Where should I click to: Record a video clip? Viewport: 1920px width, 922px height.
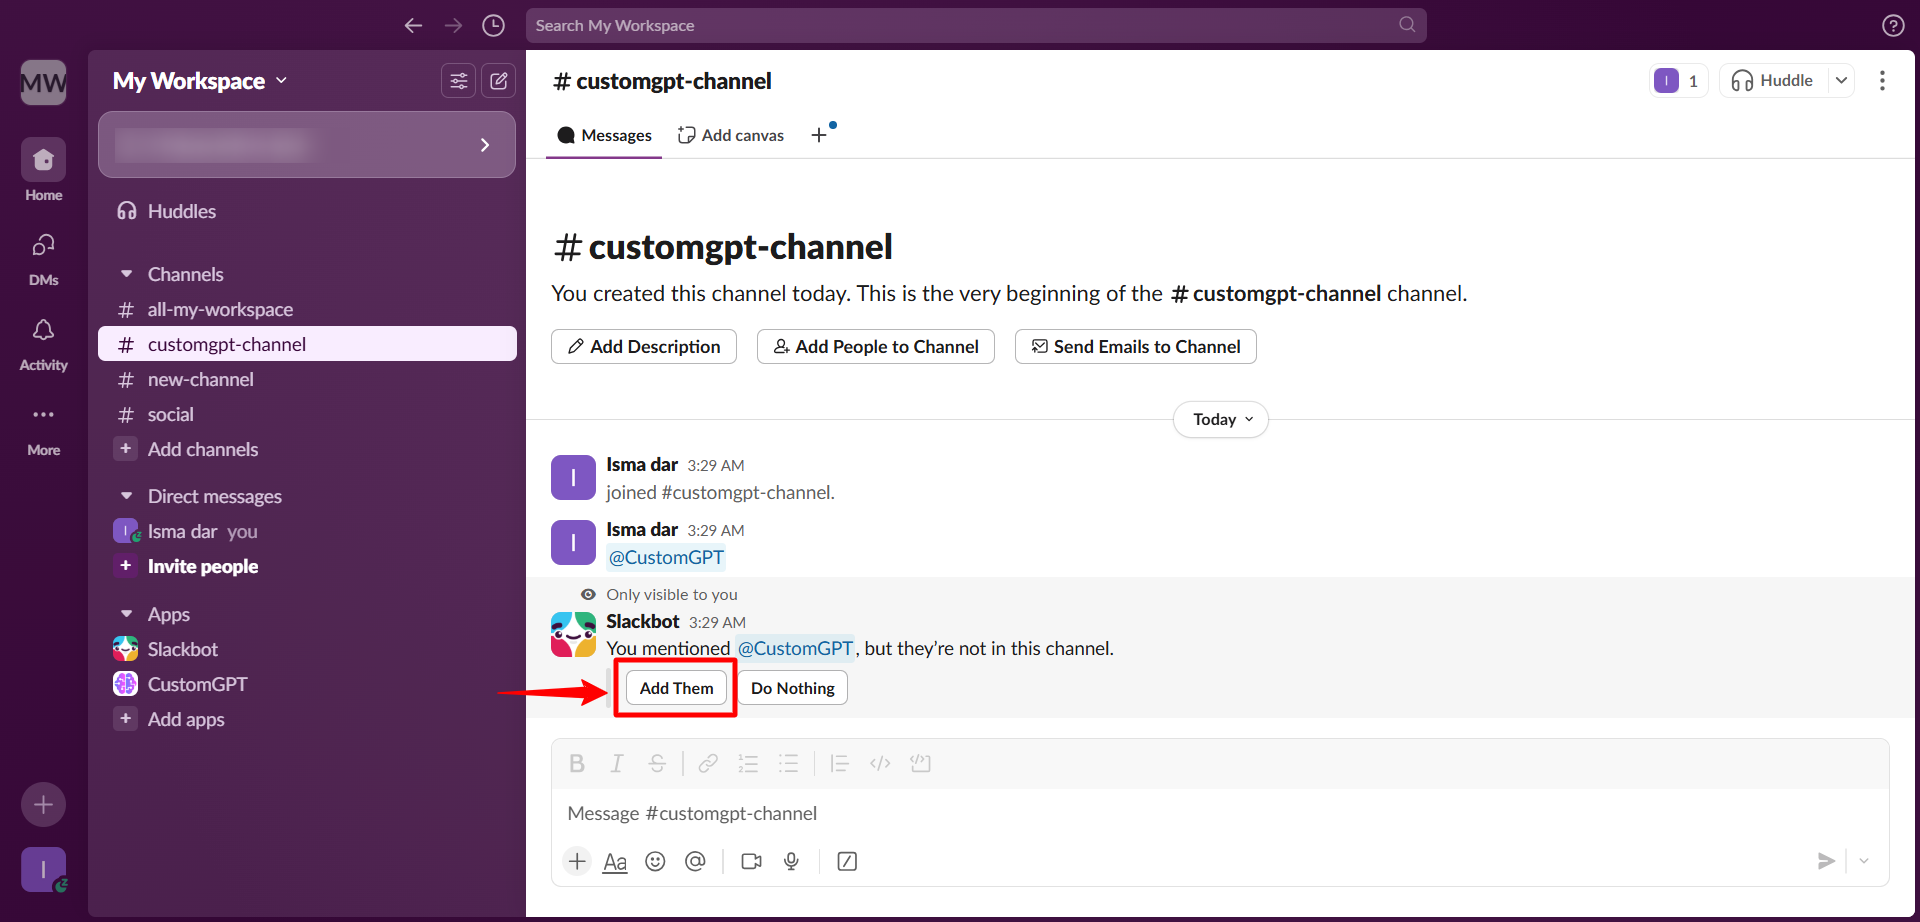click(751, 861)
